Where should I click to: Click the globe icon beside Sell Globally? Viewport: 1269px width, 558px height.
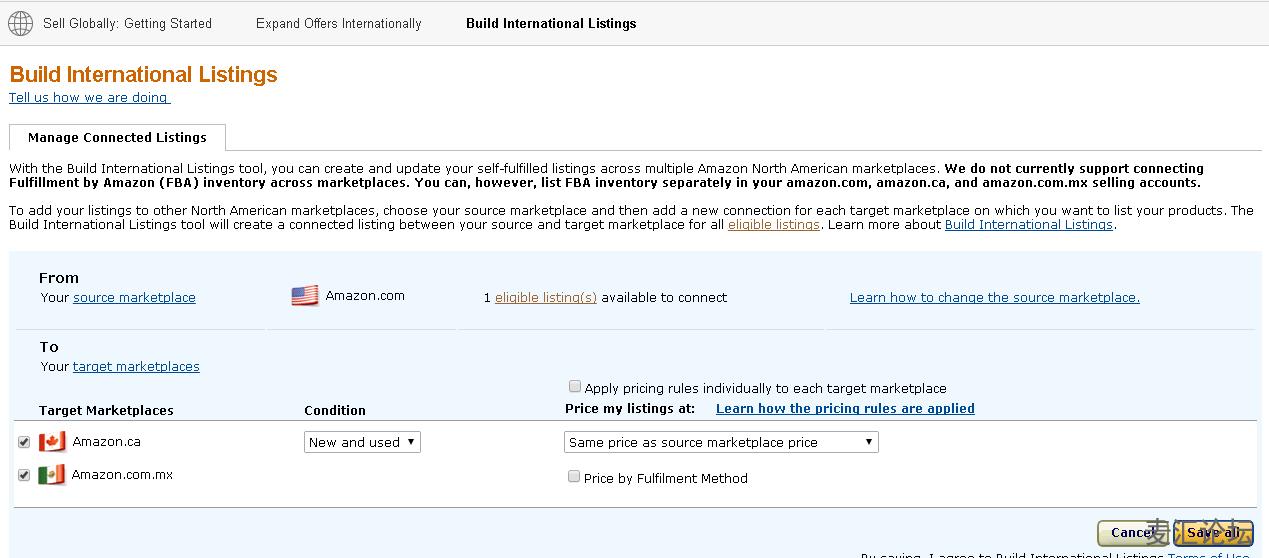[20, 23]
